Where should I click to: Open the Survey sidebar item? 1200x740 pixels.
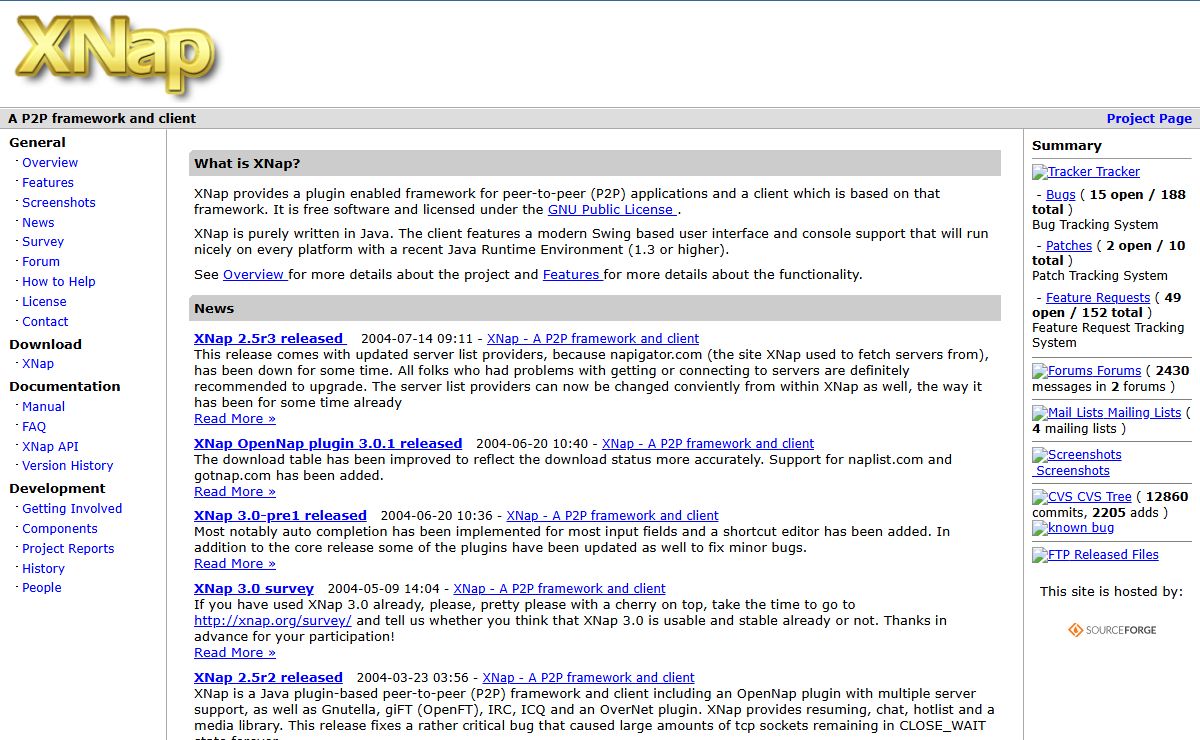(43, 242)
